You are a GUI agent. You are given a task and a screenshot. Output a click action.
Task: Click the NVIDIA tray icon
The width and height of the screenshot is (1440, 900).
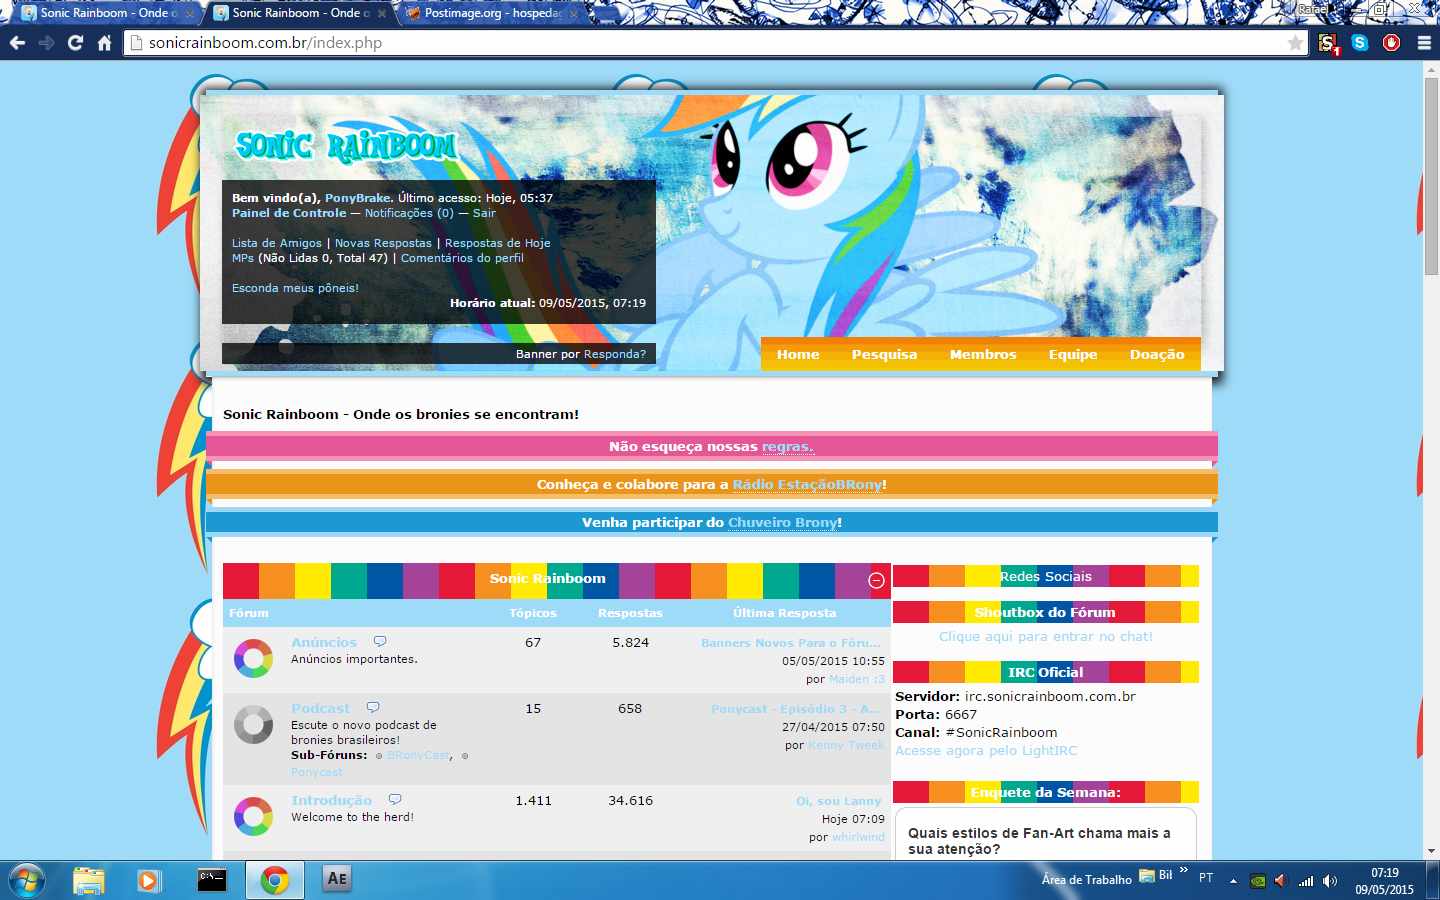1258,881
